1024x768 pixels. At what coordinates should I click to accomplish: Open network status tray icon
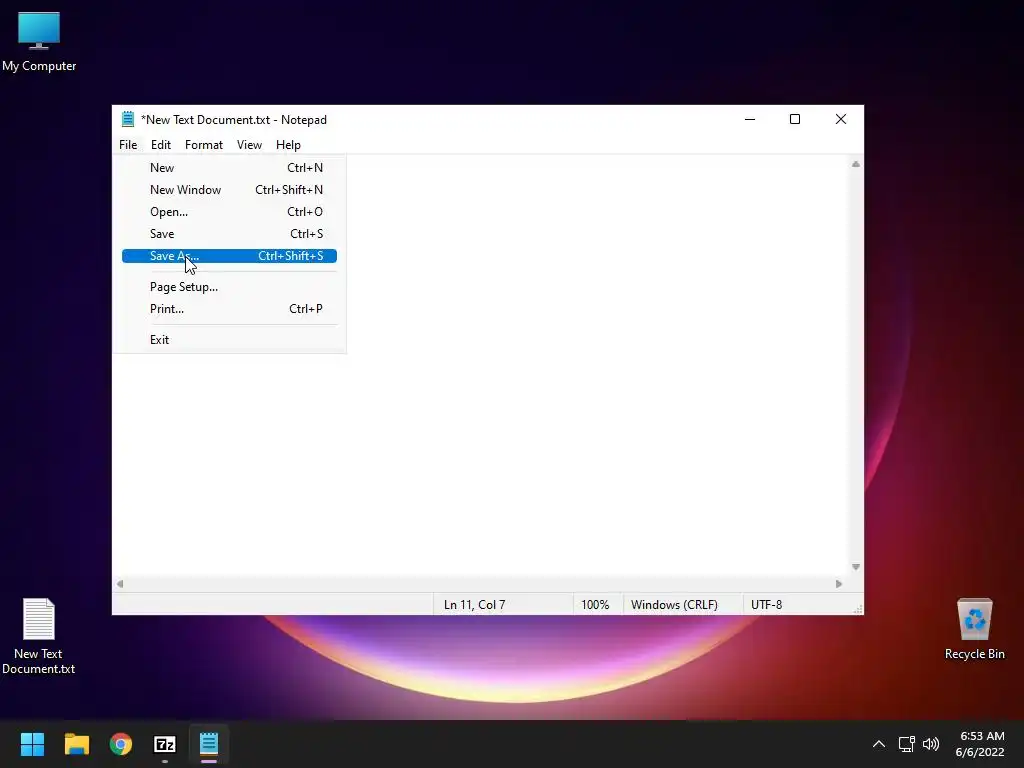point(906,744)
